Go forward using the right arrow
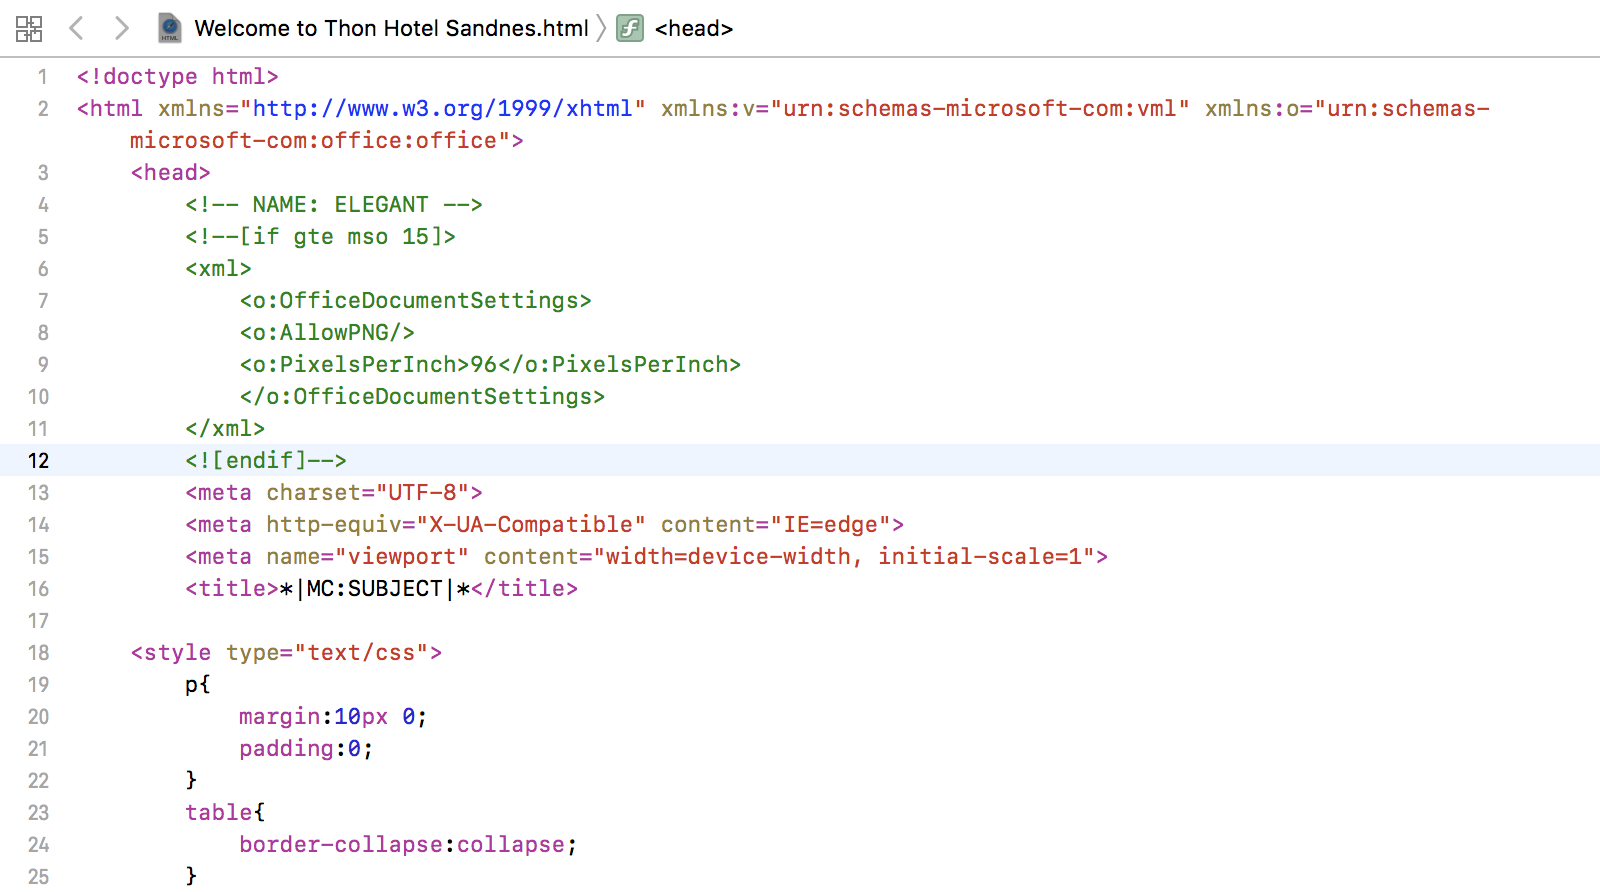 (x=121, y=28)
